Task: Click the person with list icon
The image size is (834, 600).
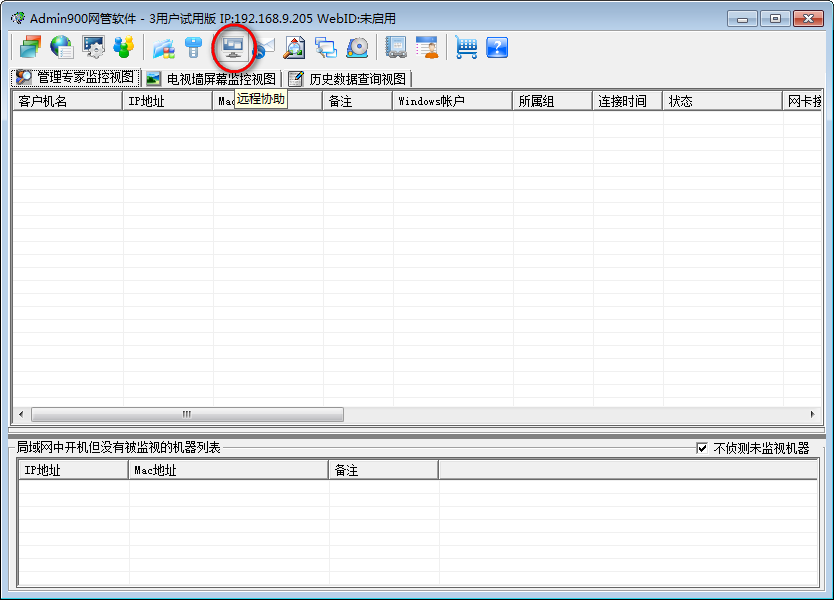Action: pos(427,47)
